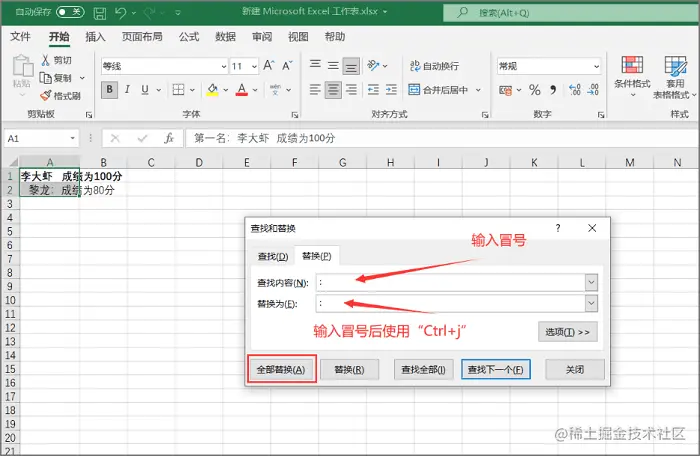This screenshot has height=456, width=700.
Task: Switch to the 插入 ribbon tab
Action: pos(95,37)
